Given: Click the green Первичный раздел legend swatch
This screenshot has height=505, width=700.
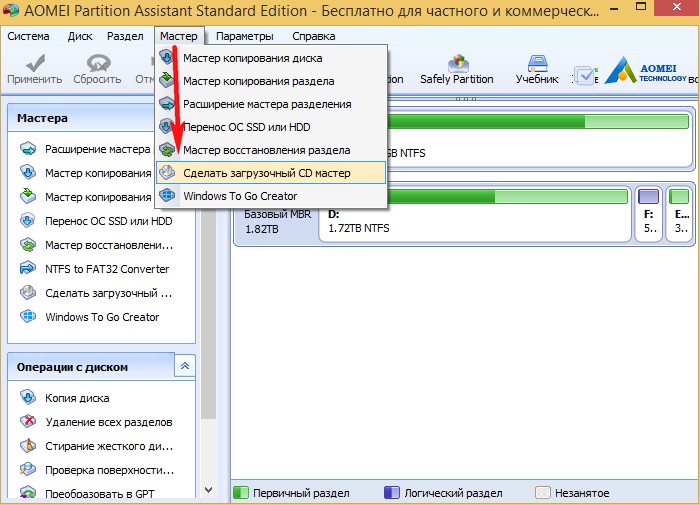Looking at the screenshot, I should point(241,493).
